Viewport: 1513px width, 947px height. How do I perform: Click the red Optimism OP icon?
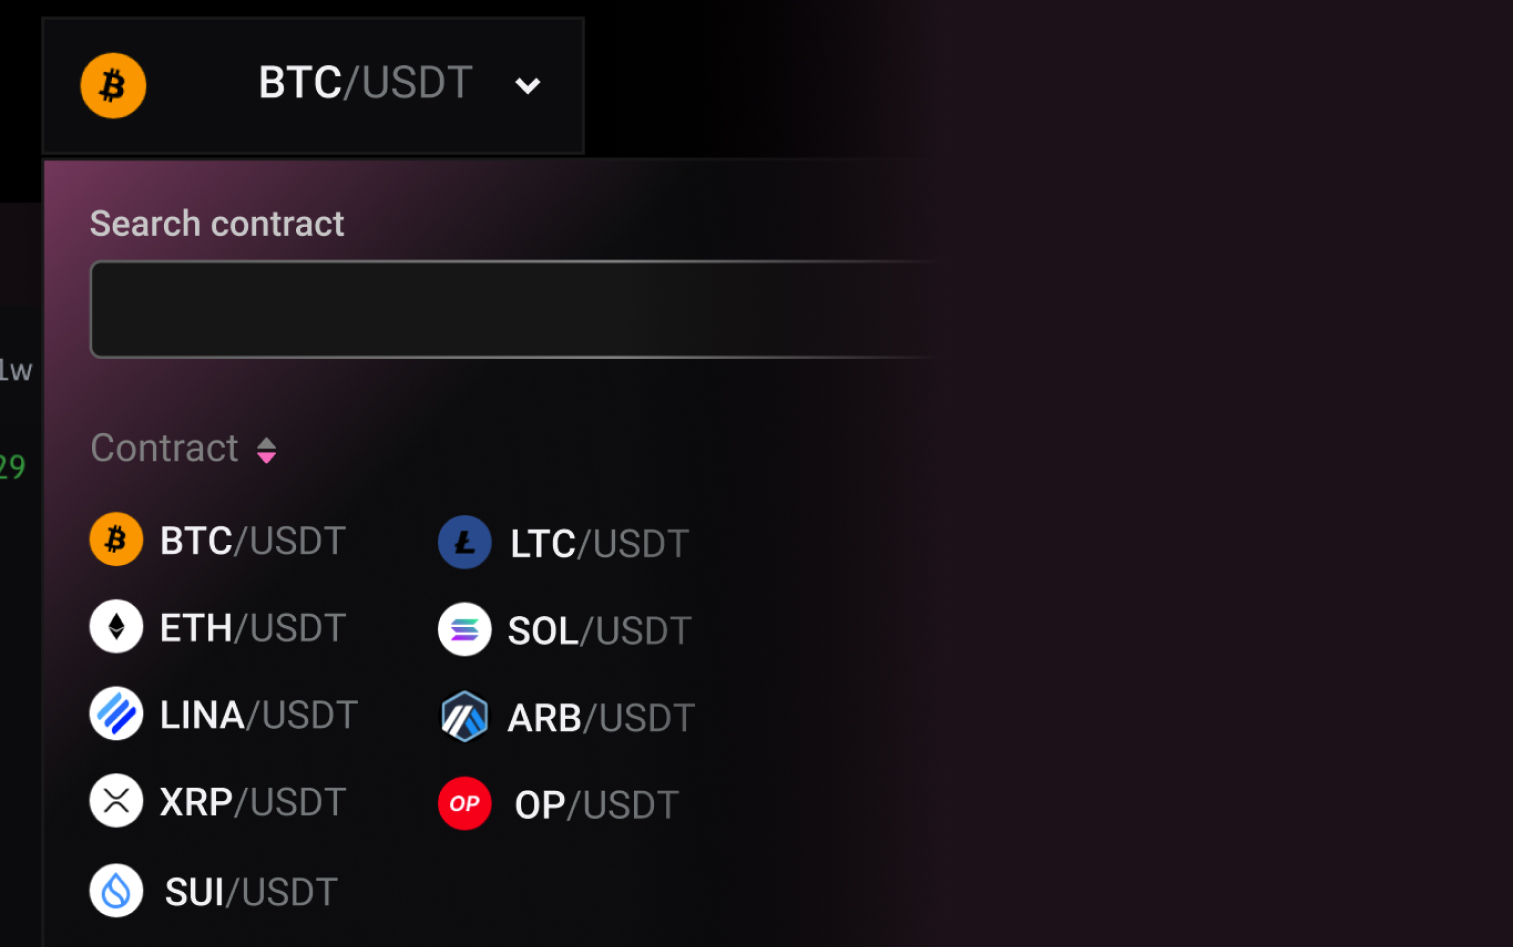pos(464,804)
